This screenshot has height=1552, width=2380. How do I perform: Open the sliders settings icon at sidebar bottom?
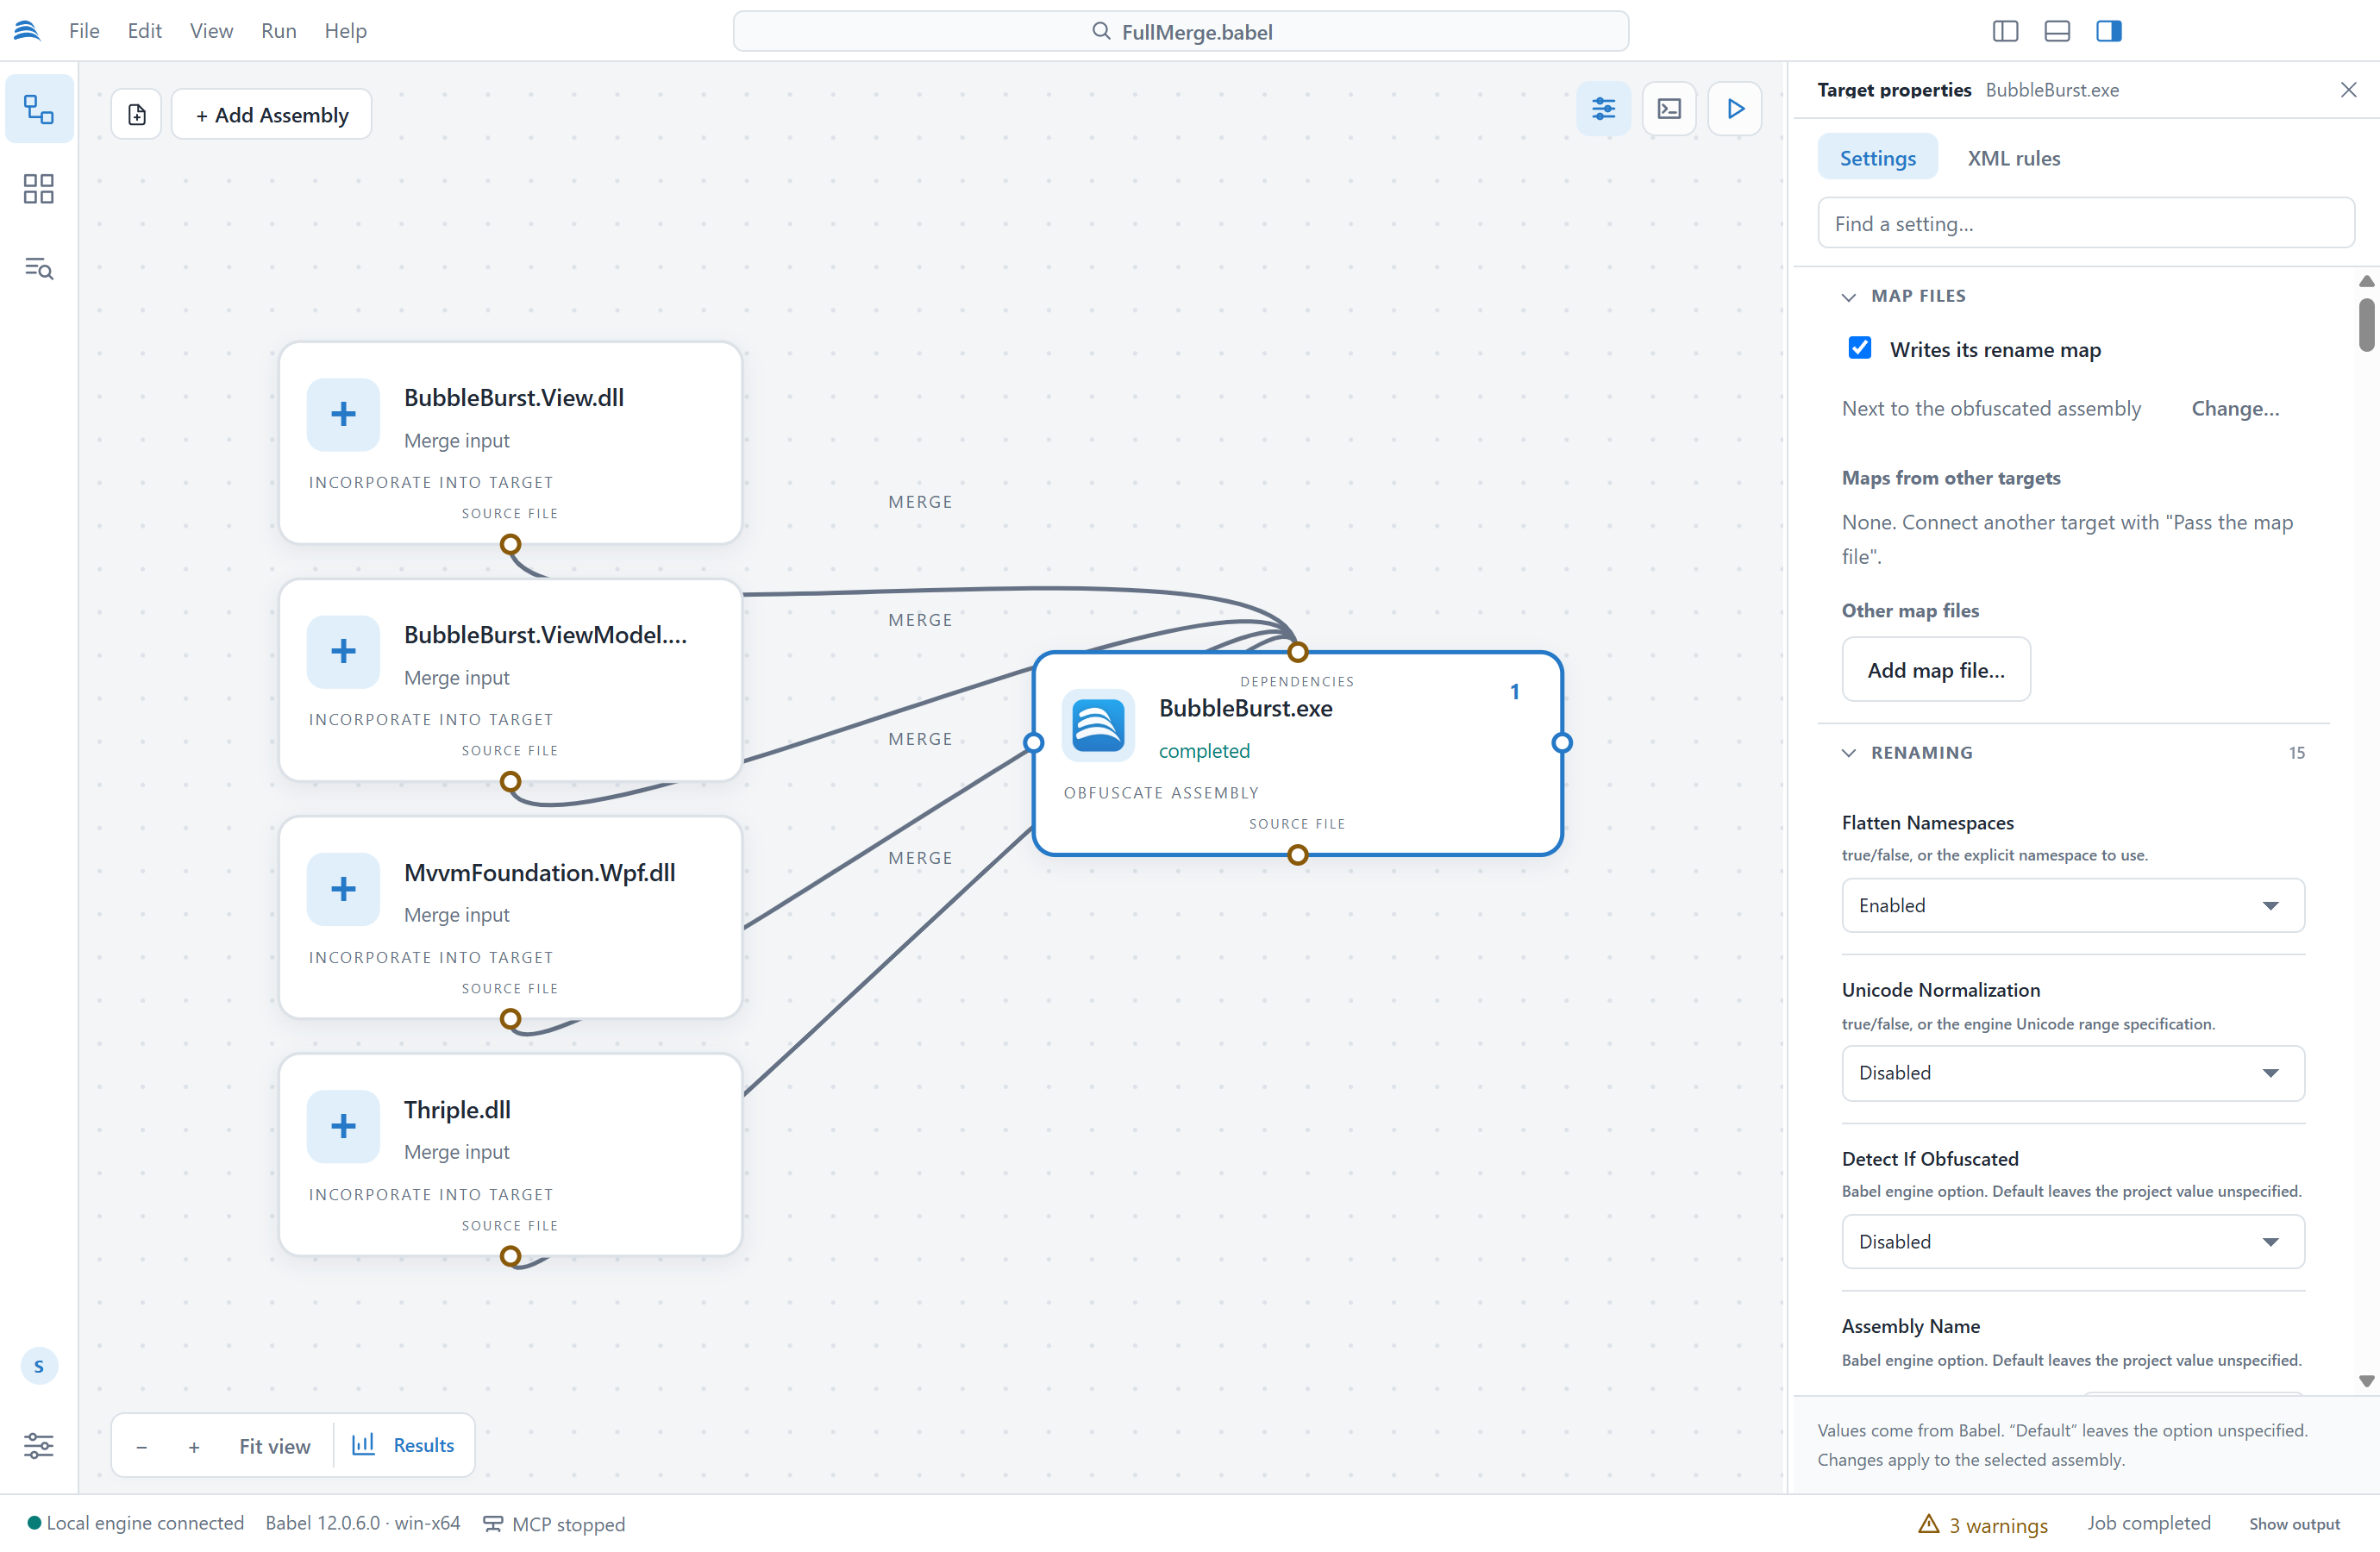click(39, 1445)
